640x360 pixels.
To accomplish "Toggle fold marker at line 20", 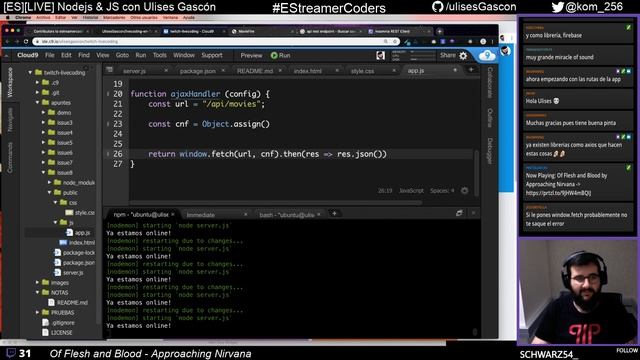I will click(x=108, y=94).
